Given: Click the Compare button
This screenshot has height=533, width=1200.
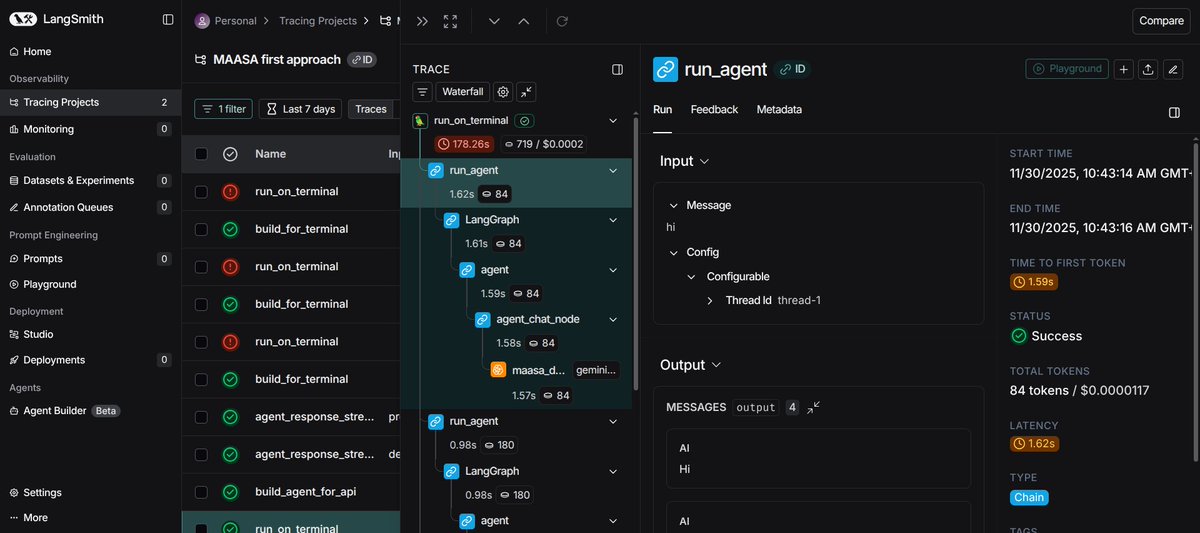Looking at the screenshot, I should [1161, 21].
